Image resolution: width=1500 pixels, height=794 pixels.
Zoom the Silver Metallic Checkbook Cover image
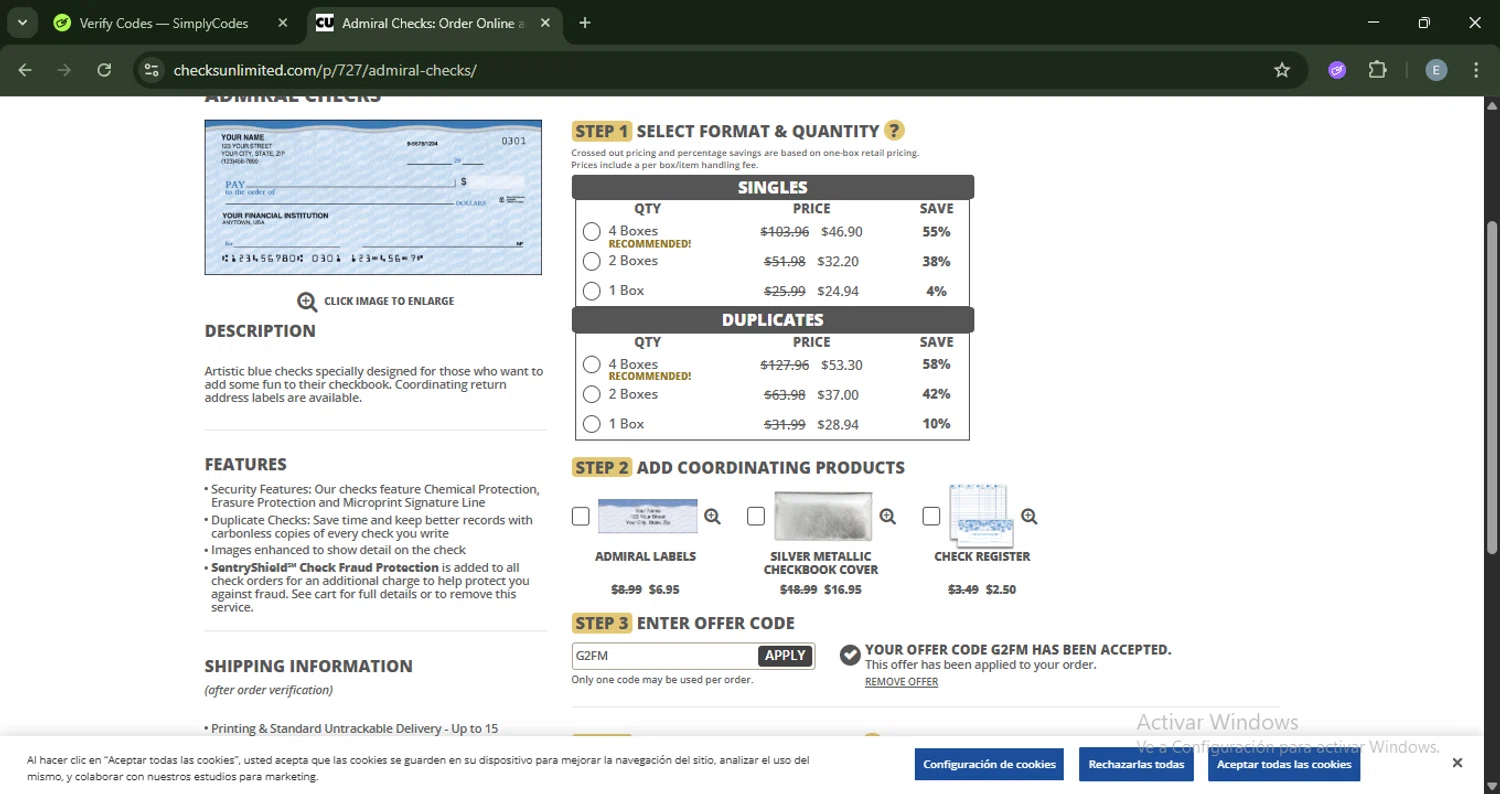click(888, 517)
